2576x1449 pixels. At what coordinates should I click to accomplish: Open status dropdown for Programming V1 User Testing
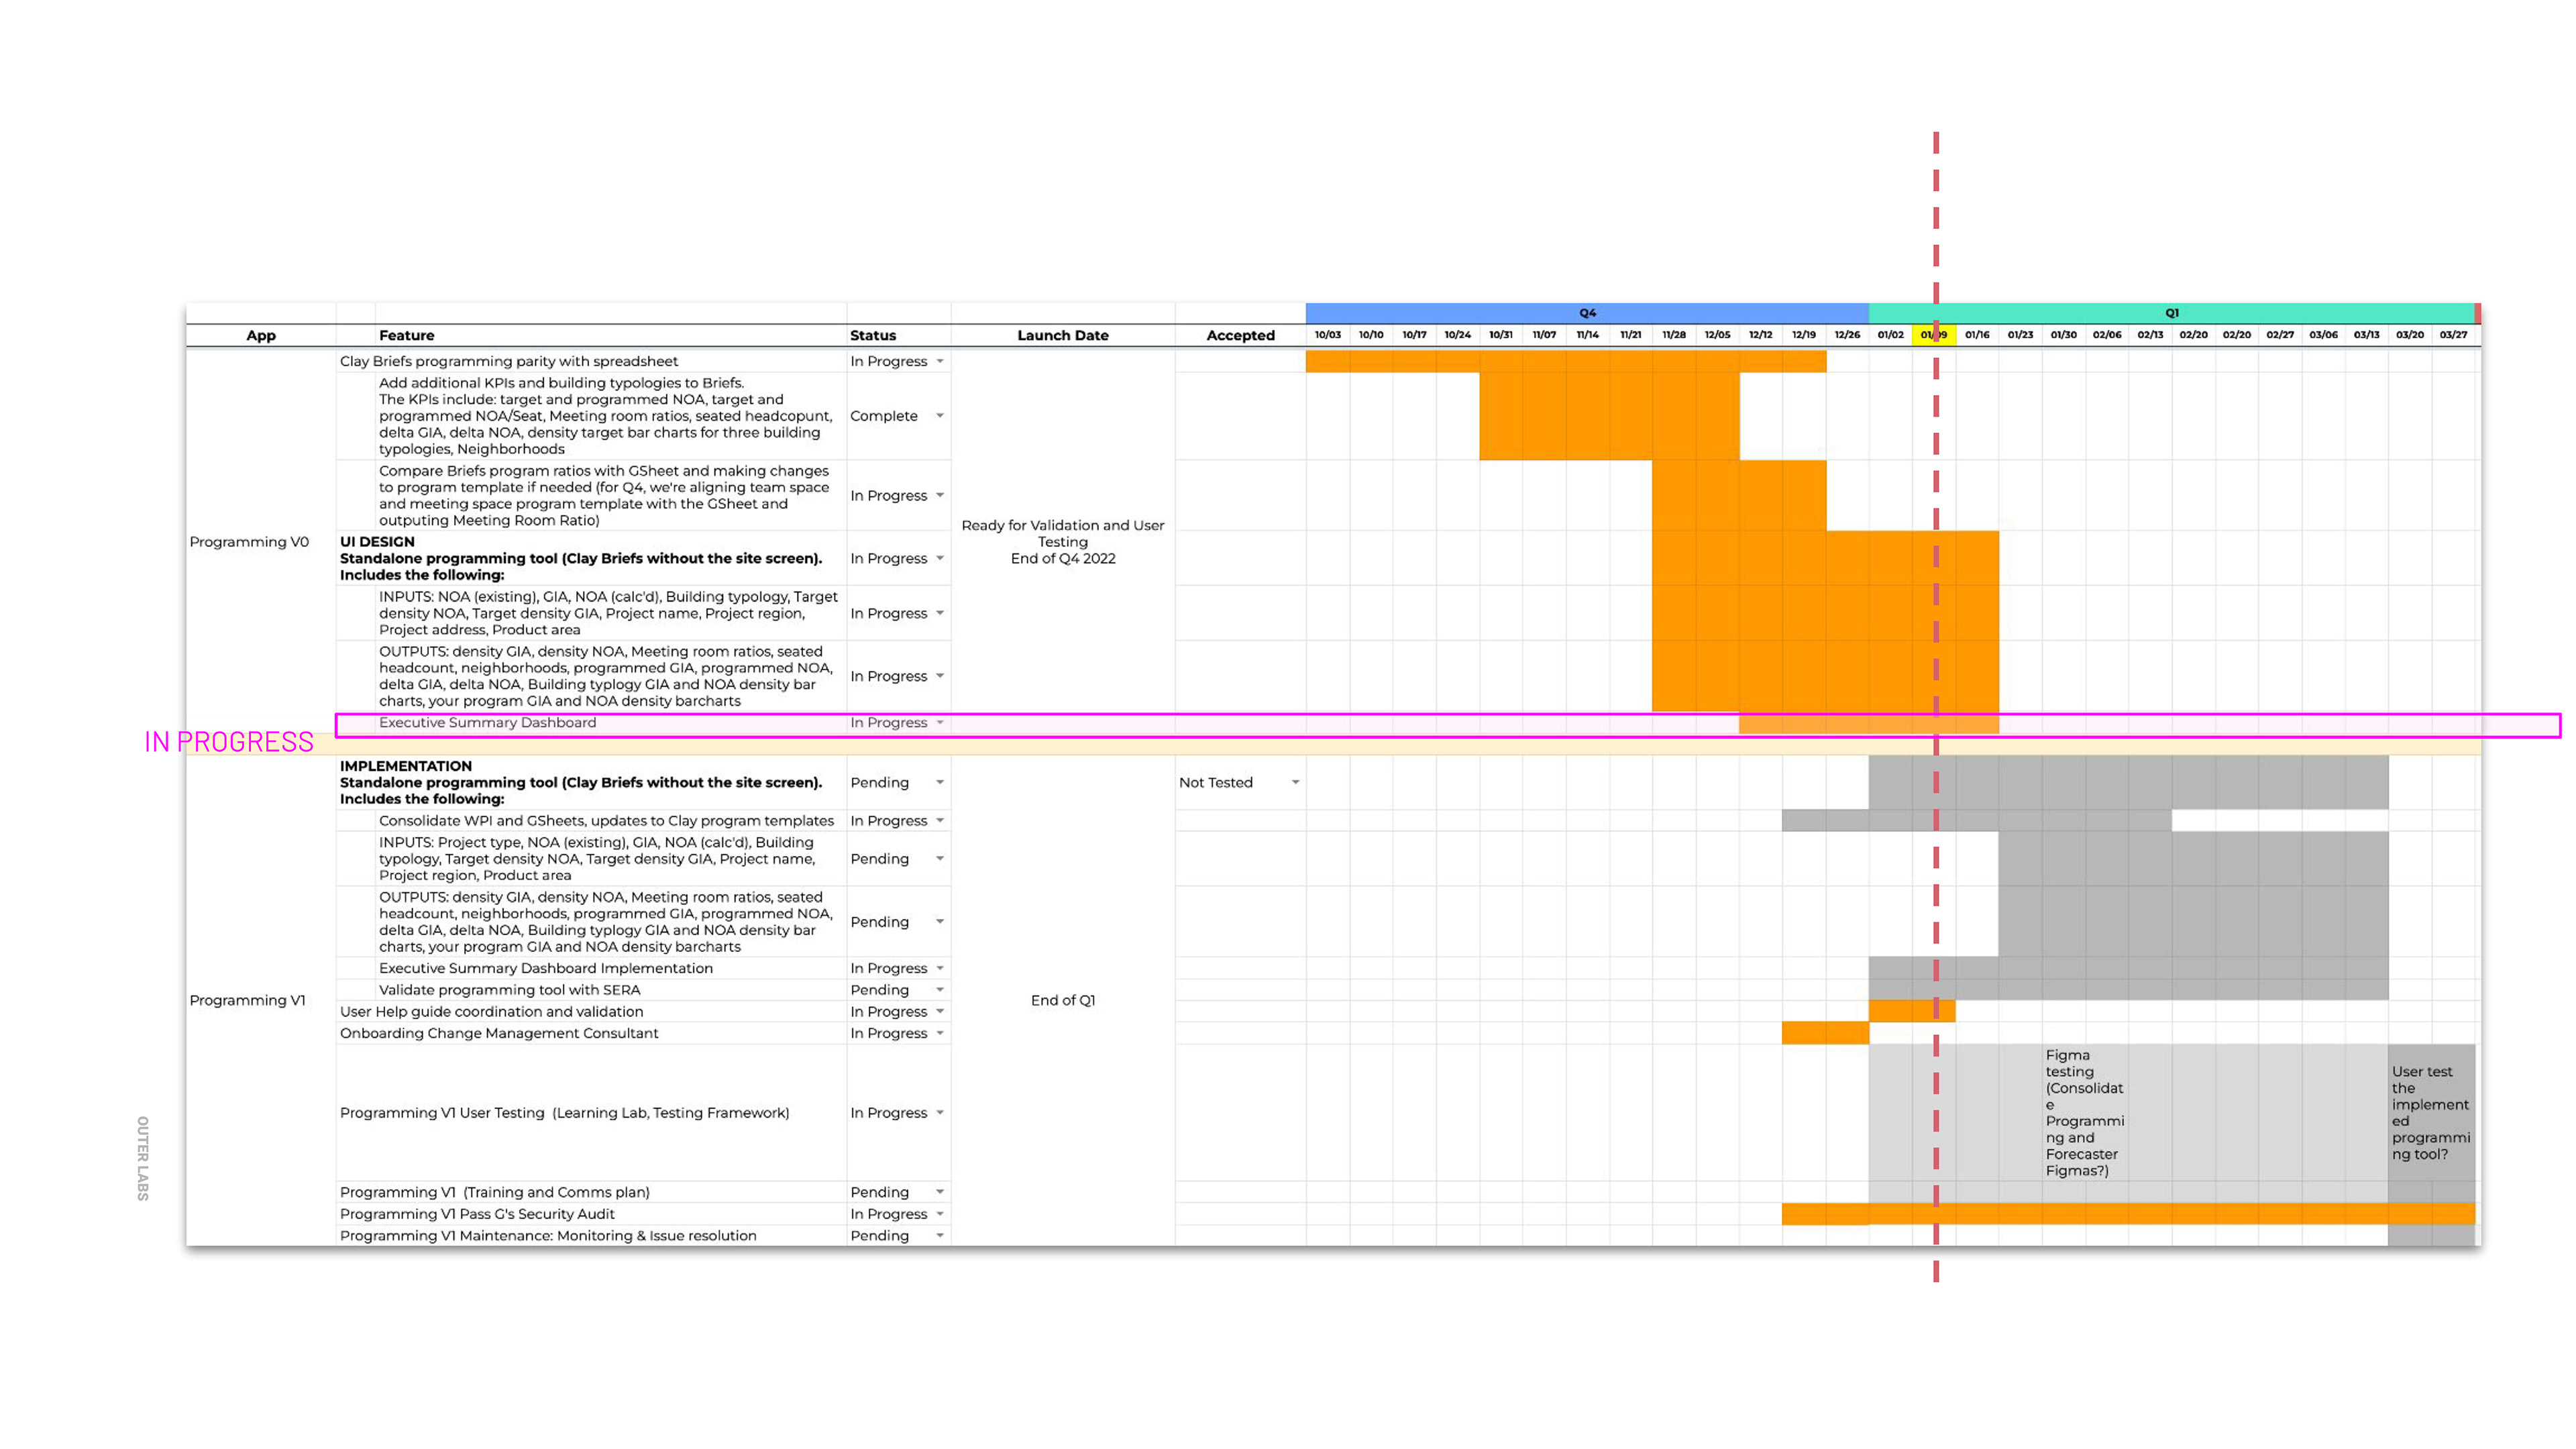click(939, 1112)
